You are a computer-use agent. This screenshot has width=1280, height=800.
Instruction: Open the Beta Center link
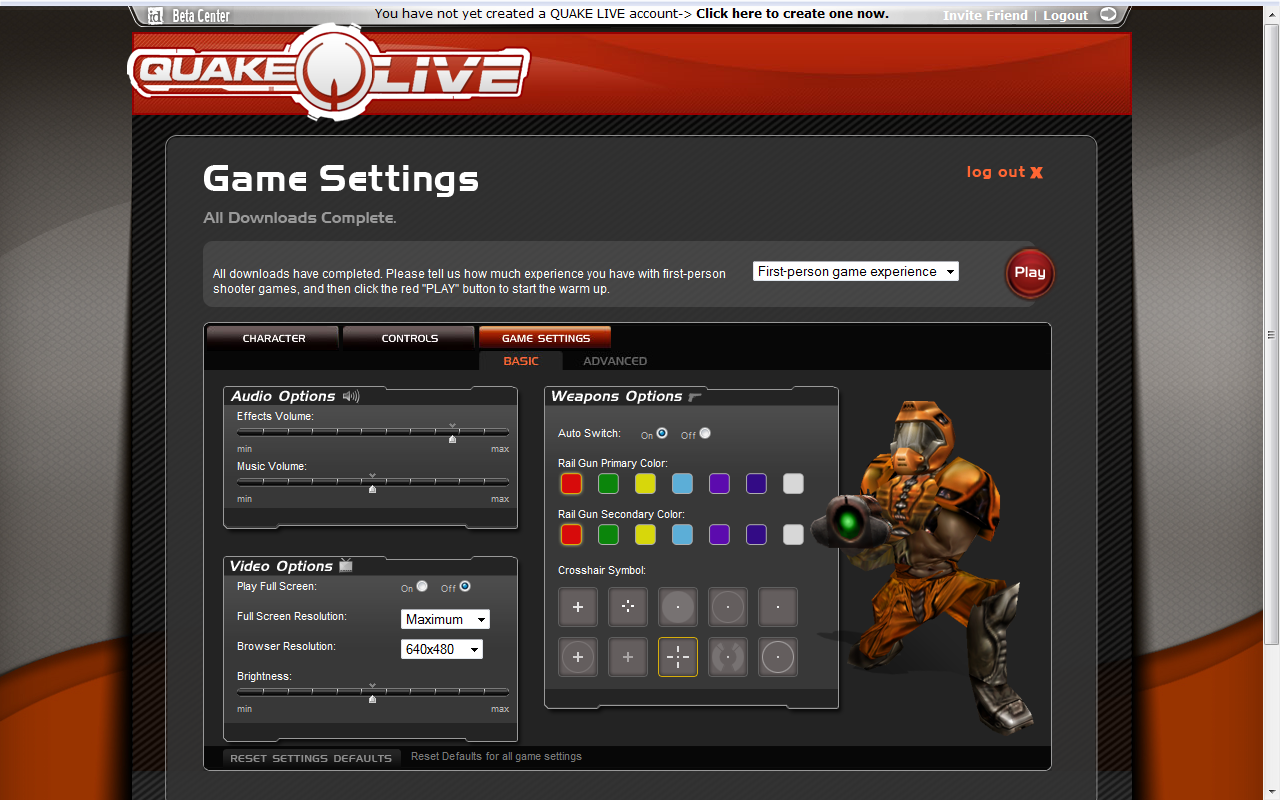tap(201, 15)
